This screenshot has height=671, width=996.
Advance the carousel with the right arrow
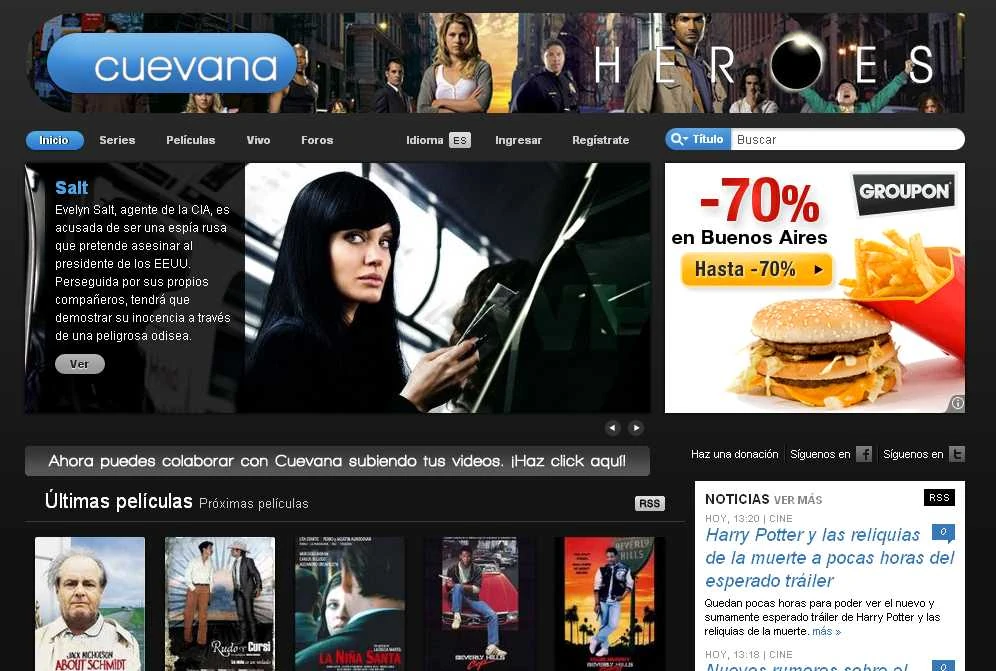pyautogui.click(x=636, y=427)
